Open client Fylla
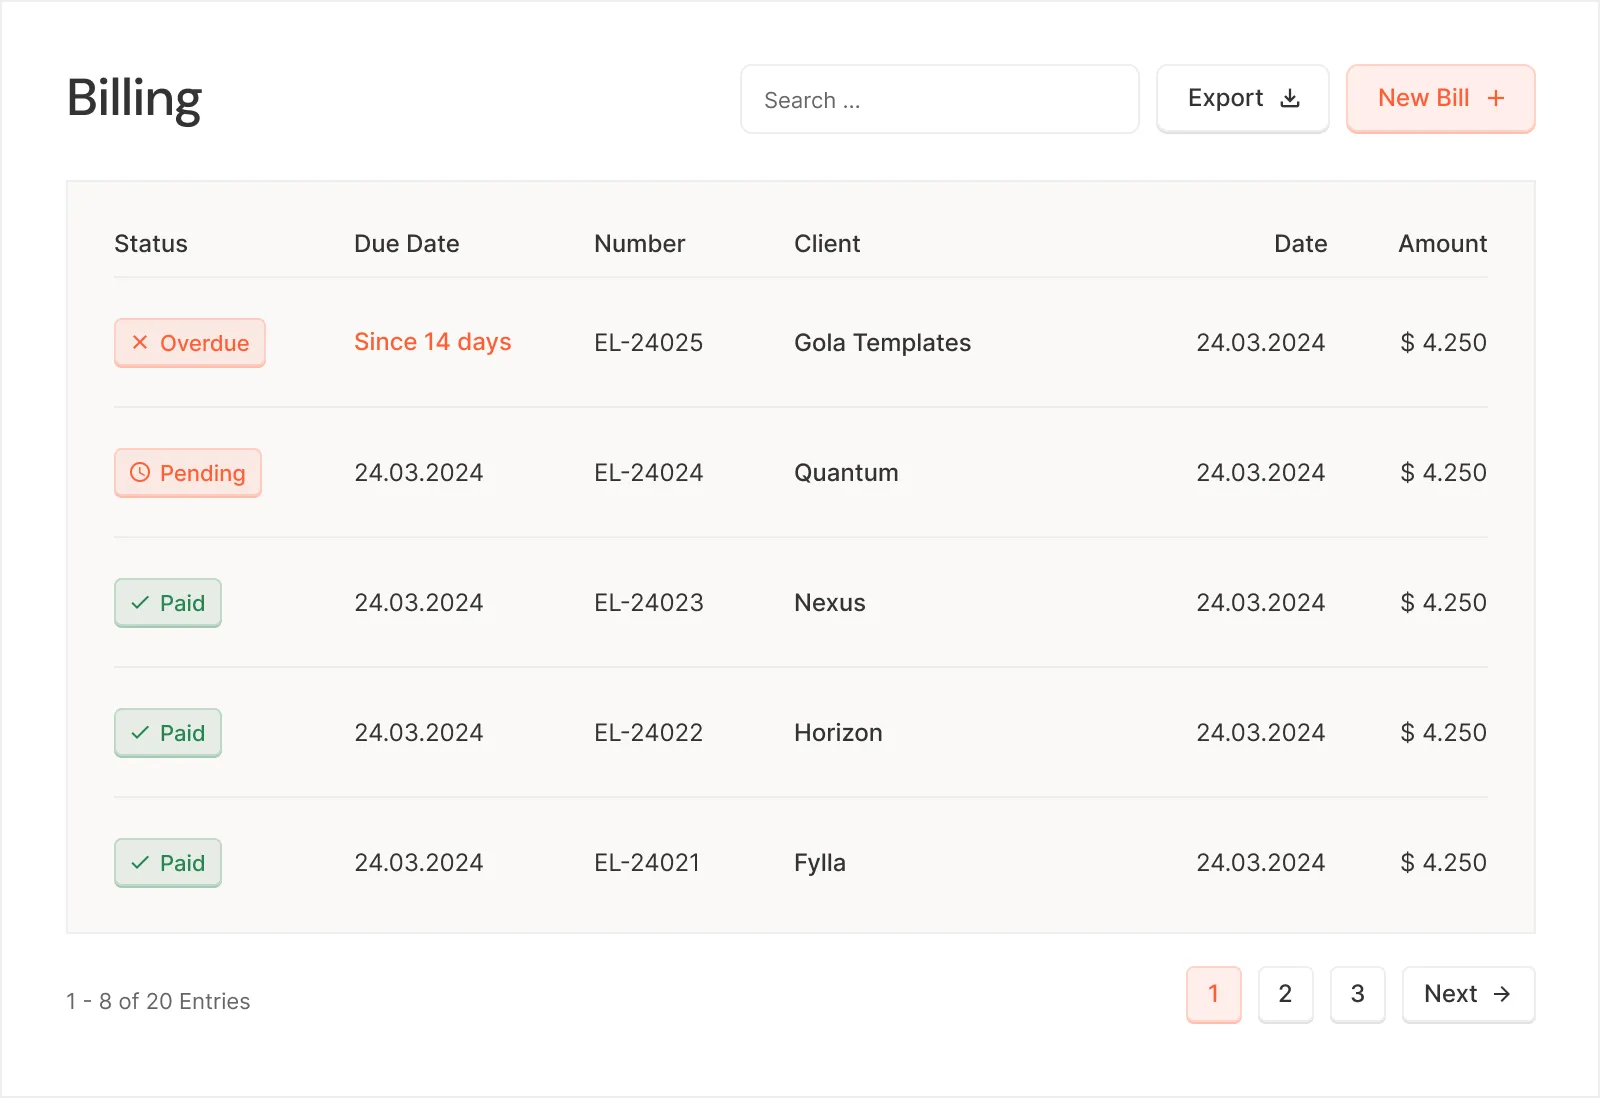1600x1098 pixels. point(820,863)
